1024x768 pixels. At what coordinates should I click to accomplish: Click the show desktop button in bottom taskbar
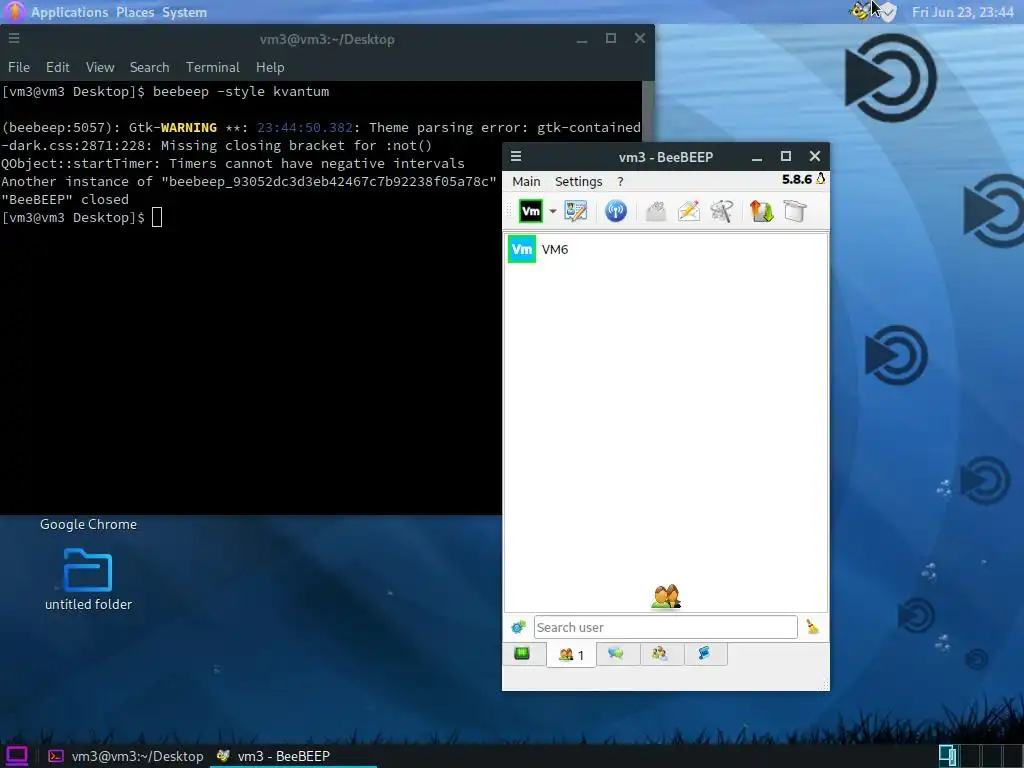click(x=16, y=756)
